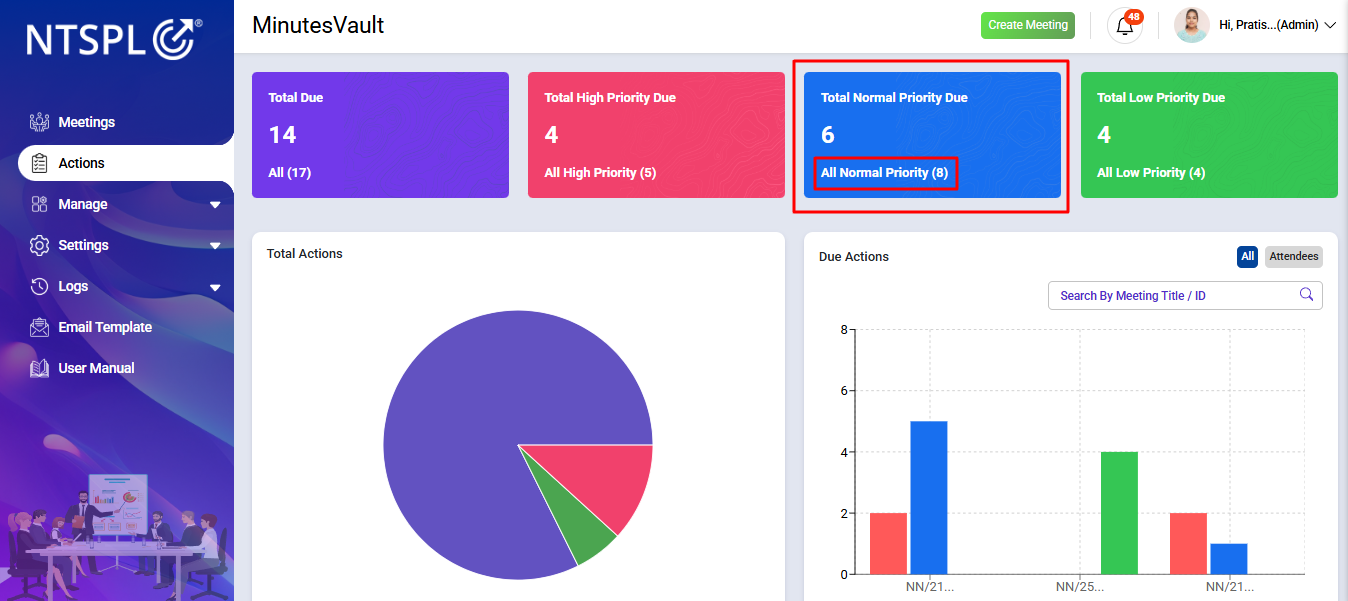1348x601 pixels.
Task: Switch Due Actions to All tab
Action: [1247, 257]
